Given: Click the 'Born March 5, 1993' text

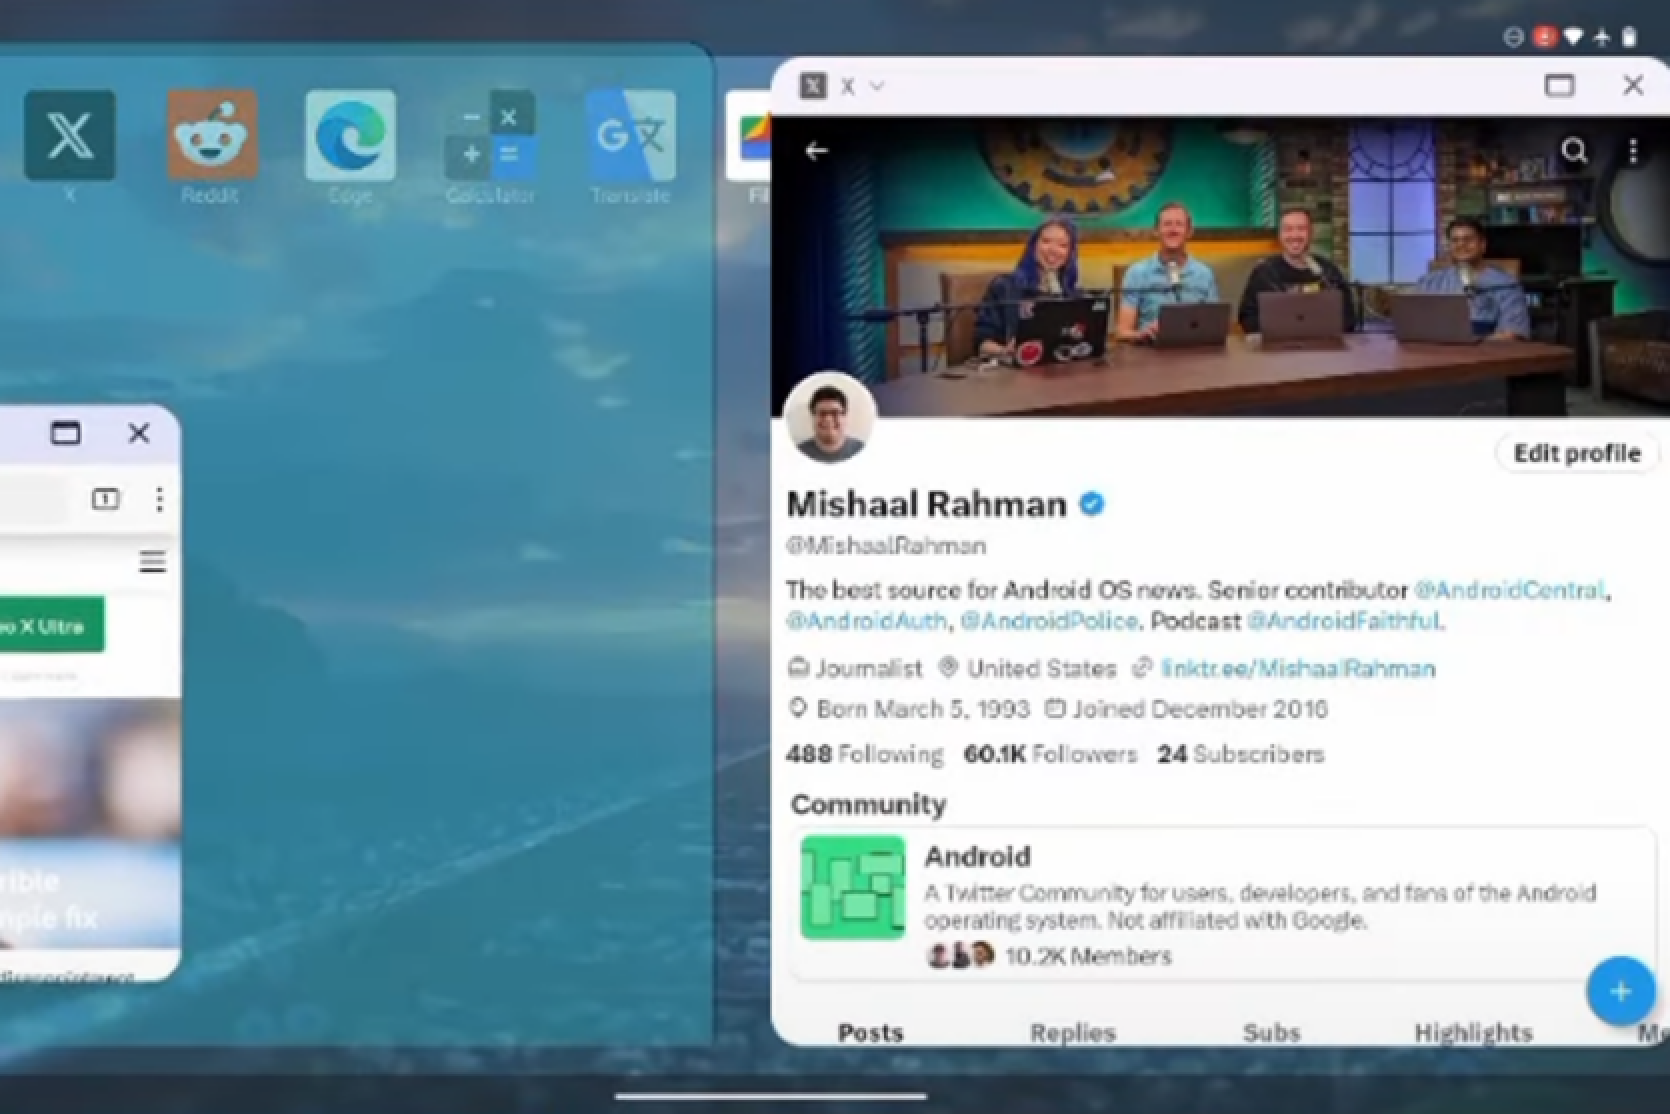Looking at the screenshot, I should pyautogui.click(x=922, y=709).
